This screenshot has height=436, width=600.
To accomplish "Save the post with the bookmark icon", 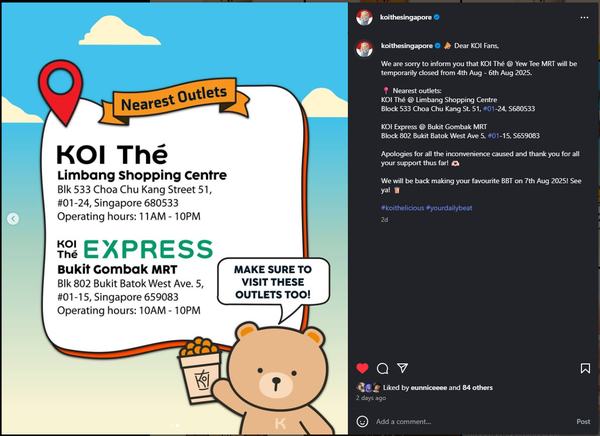I will 585,368.
